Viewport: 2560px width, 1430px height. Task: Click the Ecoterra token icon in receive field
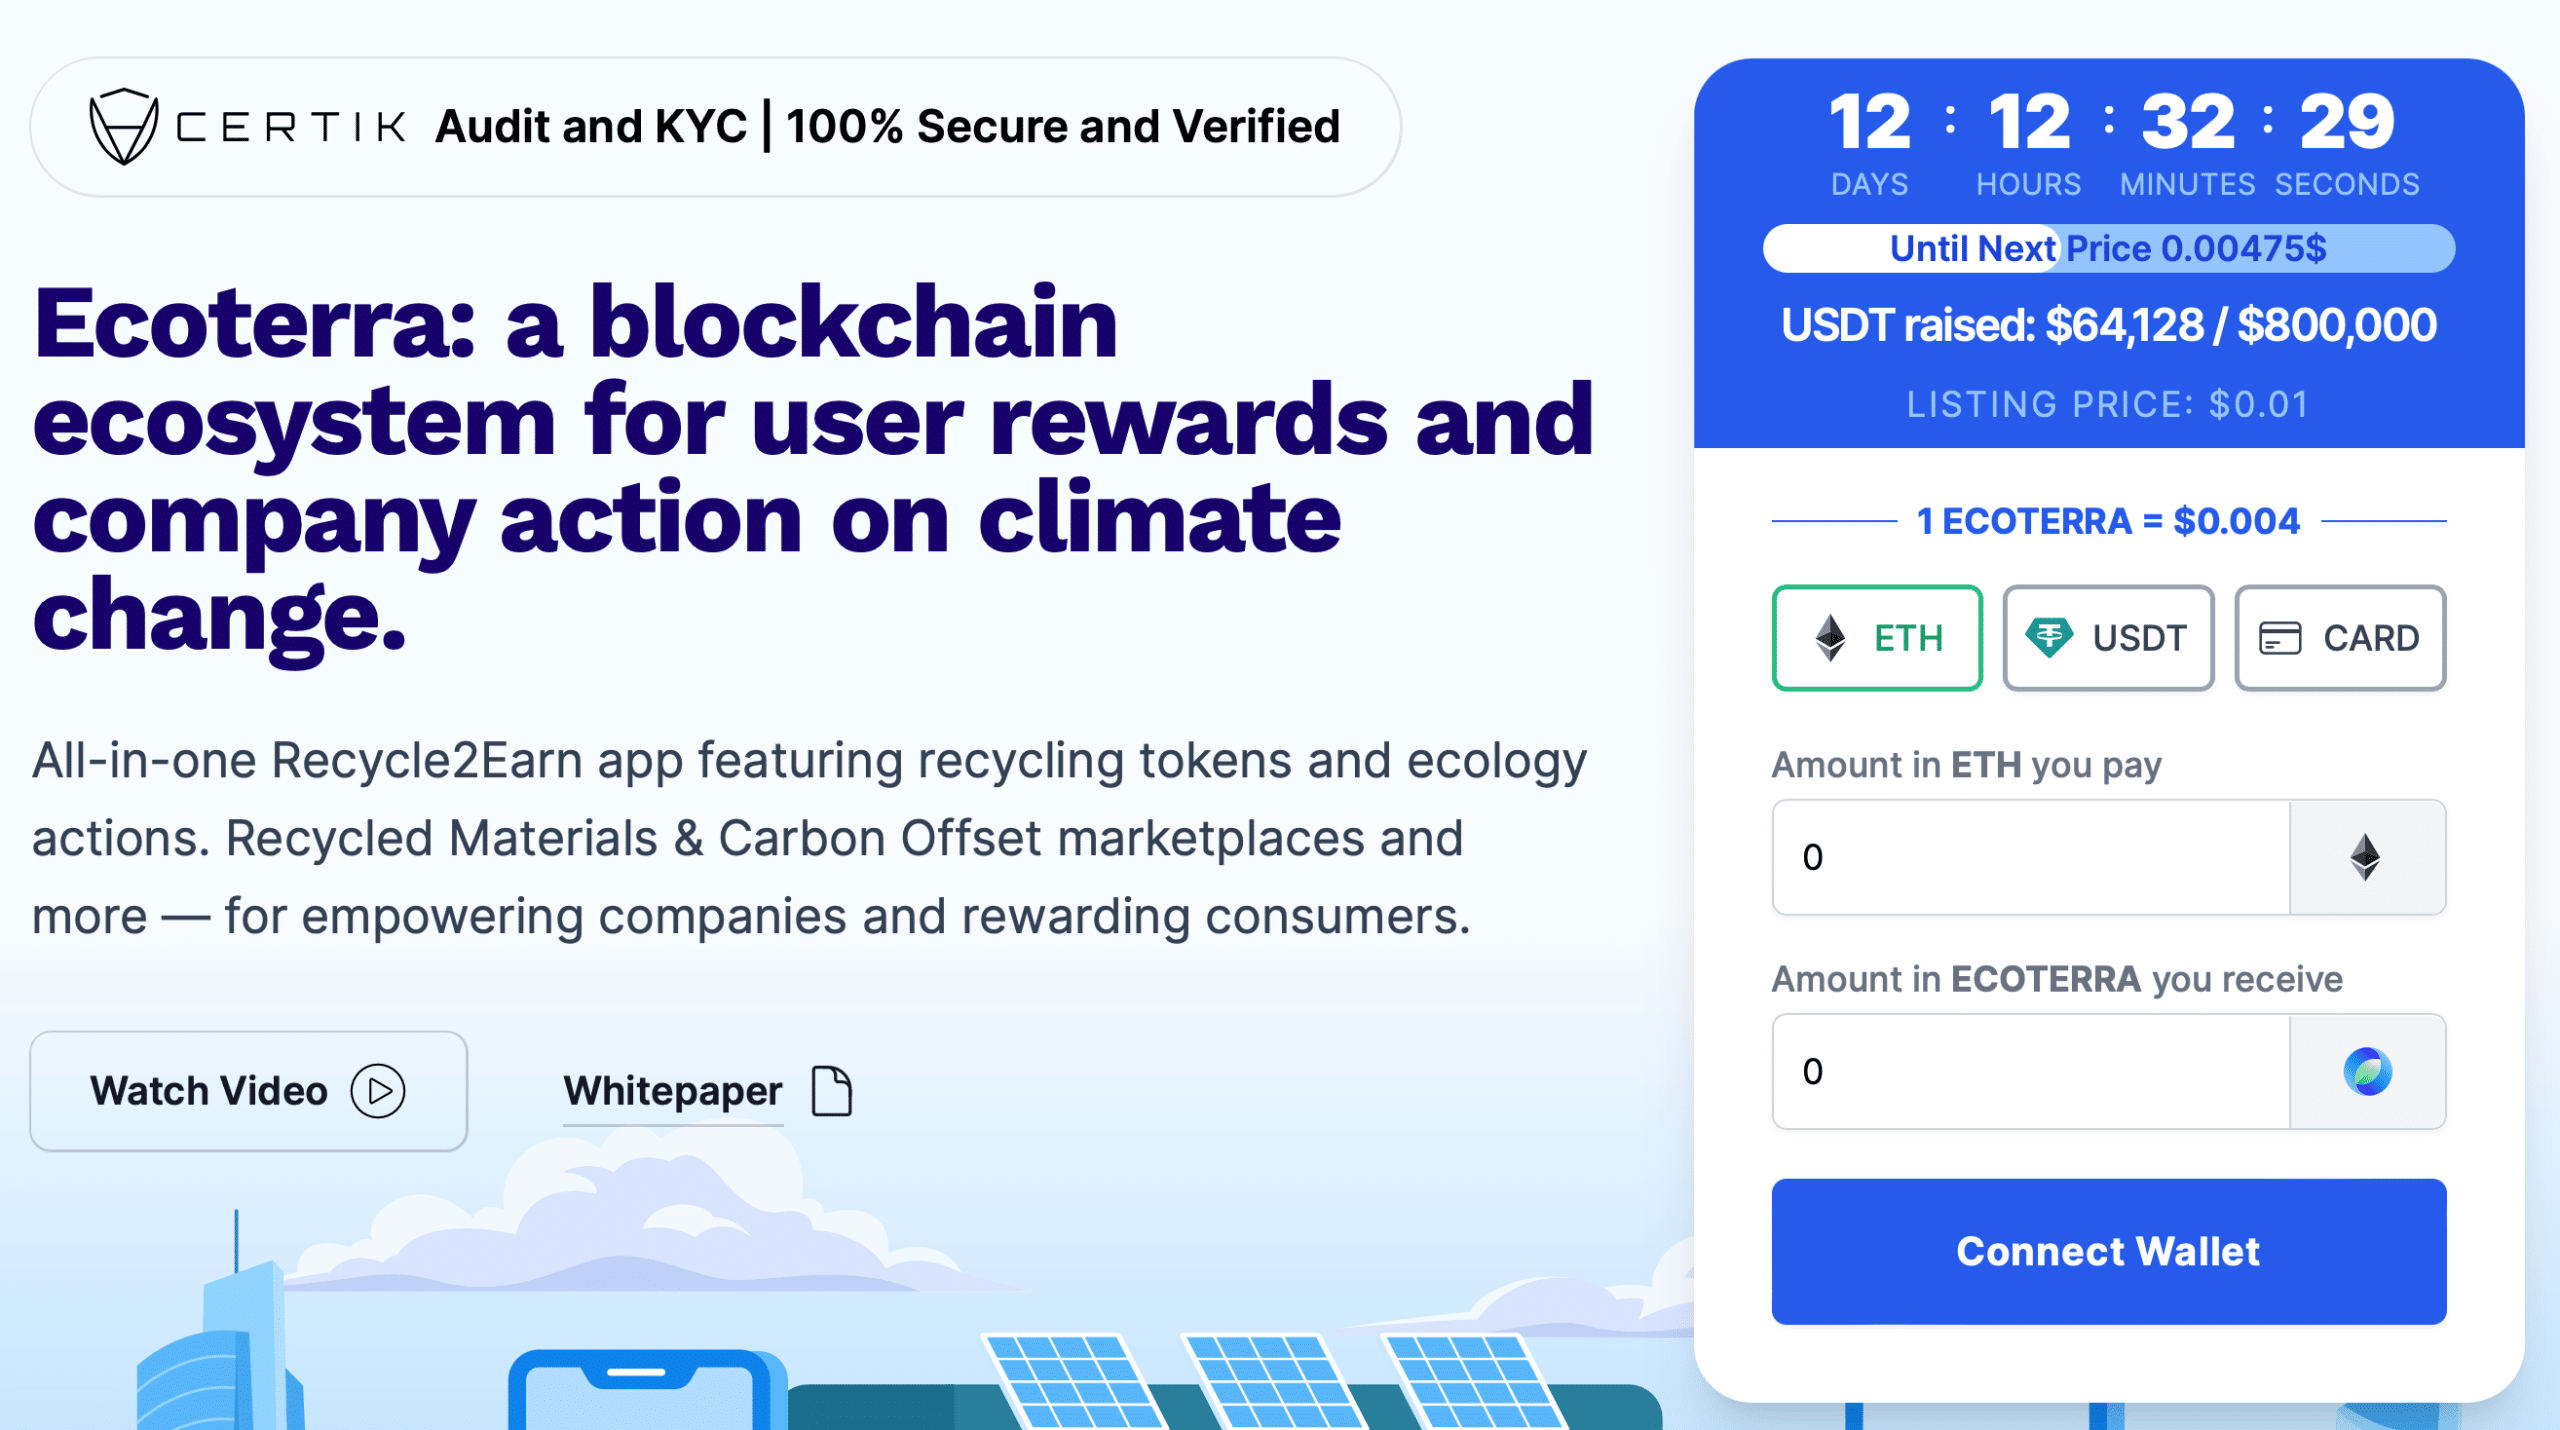[x=2367, y=1072]
